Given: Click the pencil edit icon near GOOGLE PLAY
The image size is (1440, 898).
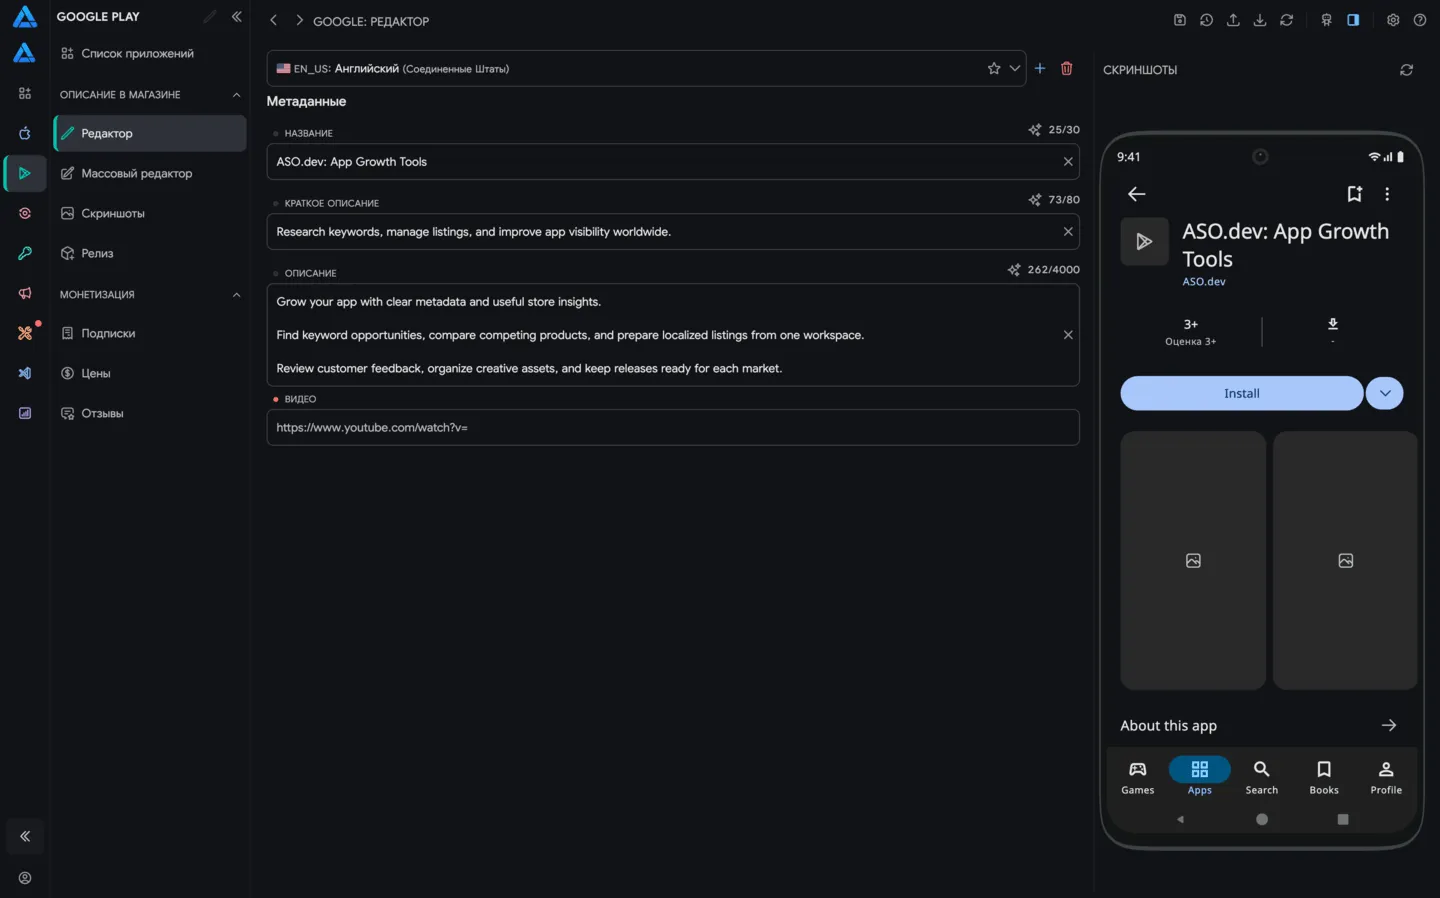Looking at the screenshot, I should point(209,16).
